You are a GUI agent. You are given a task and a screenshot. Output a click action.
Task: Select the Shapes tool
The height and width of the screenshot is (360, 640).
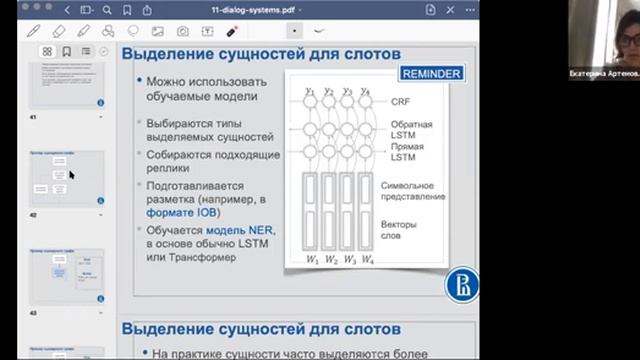tap(108, 31)
